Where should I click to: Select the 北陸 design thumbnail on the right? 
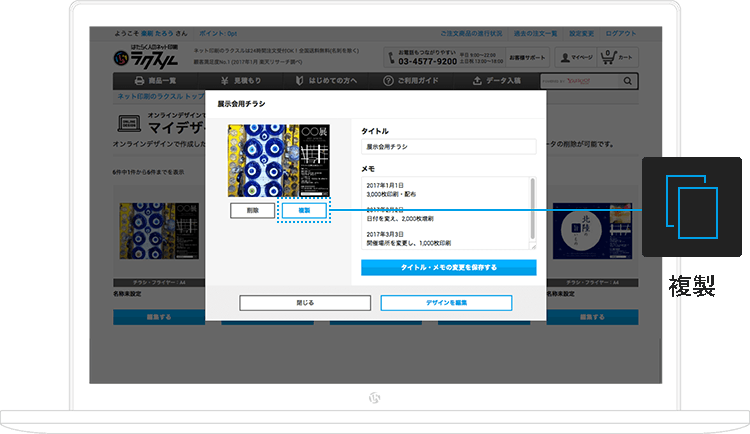592,231
